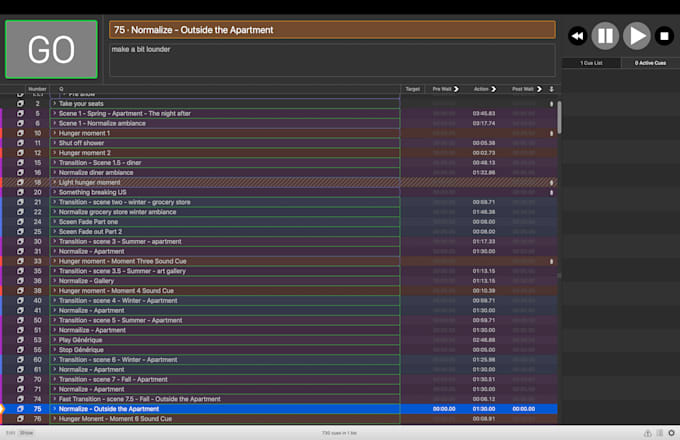Open warnings/status icon in footer
Viewport: 680px width, 440px height.
[647, 433]
